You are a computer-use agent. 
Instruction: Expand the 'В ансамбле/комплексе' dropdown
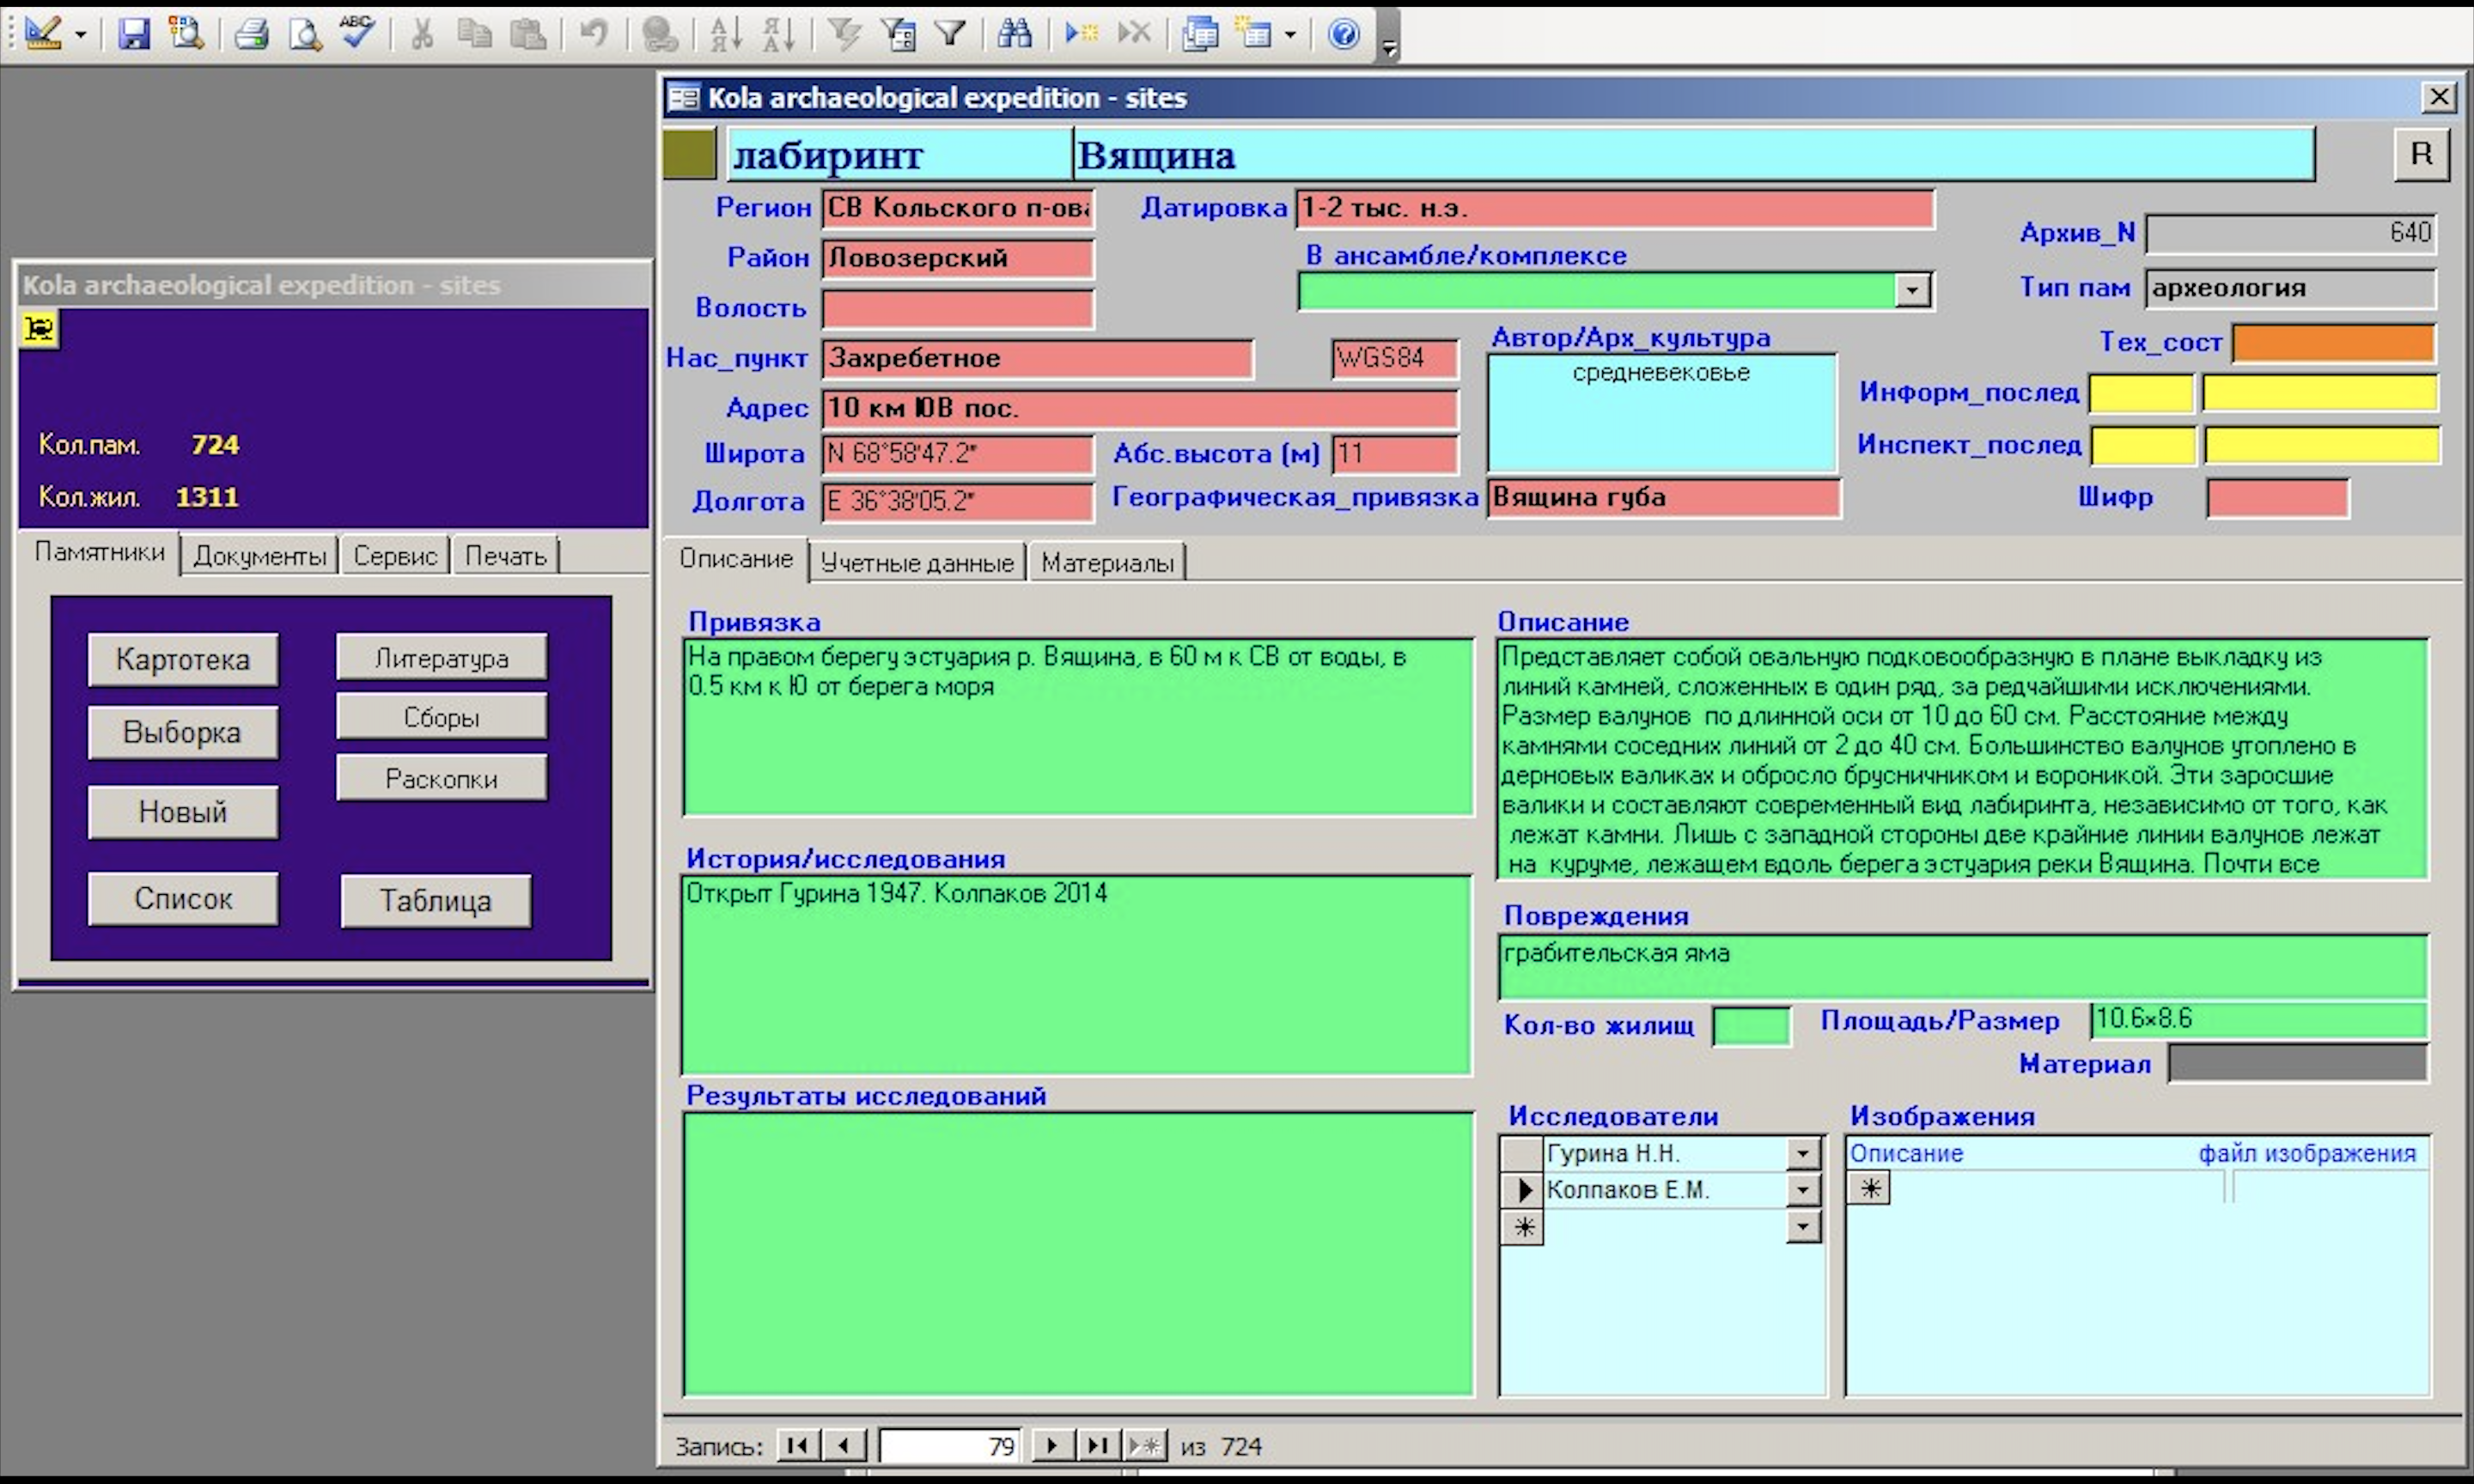(1911, 291)
